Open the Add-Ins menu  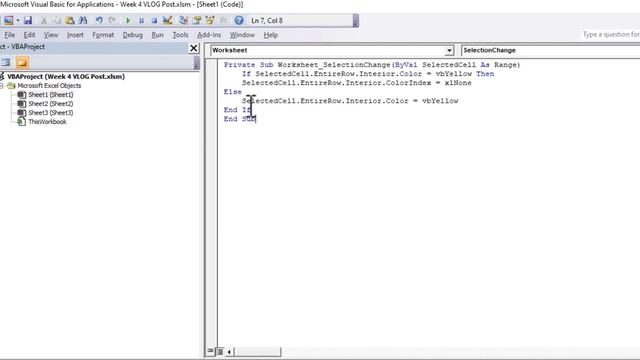(x=209, y=35)
